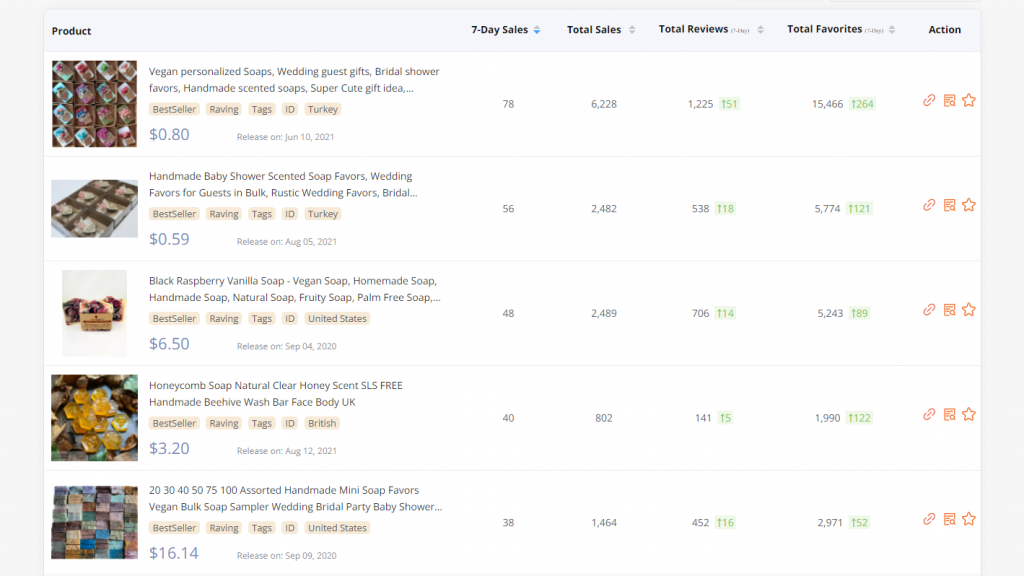The width and height of the screenshot is (1024, 576).
Task: Click link icon for Handmade Baby Shower Soap
Action: pos(929,205)
